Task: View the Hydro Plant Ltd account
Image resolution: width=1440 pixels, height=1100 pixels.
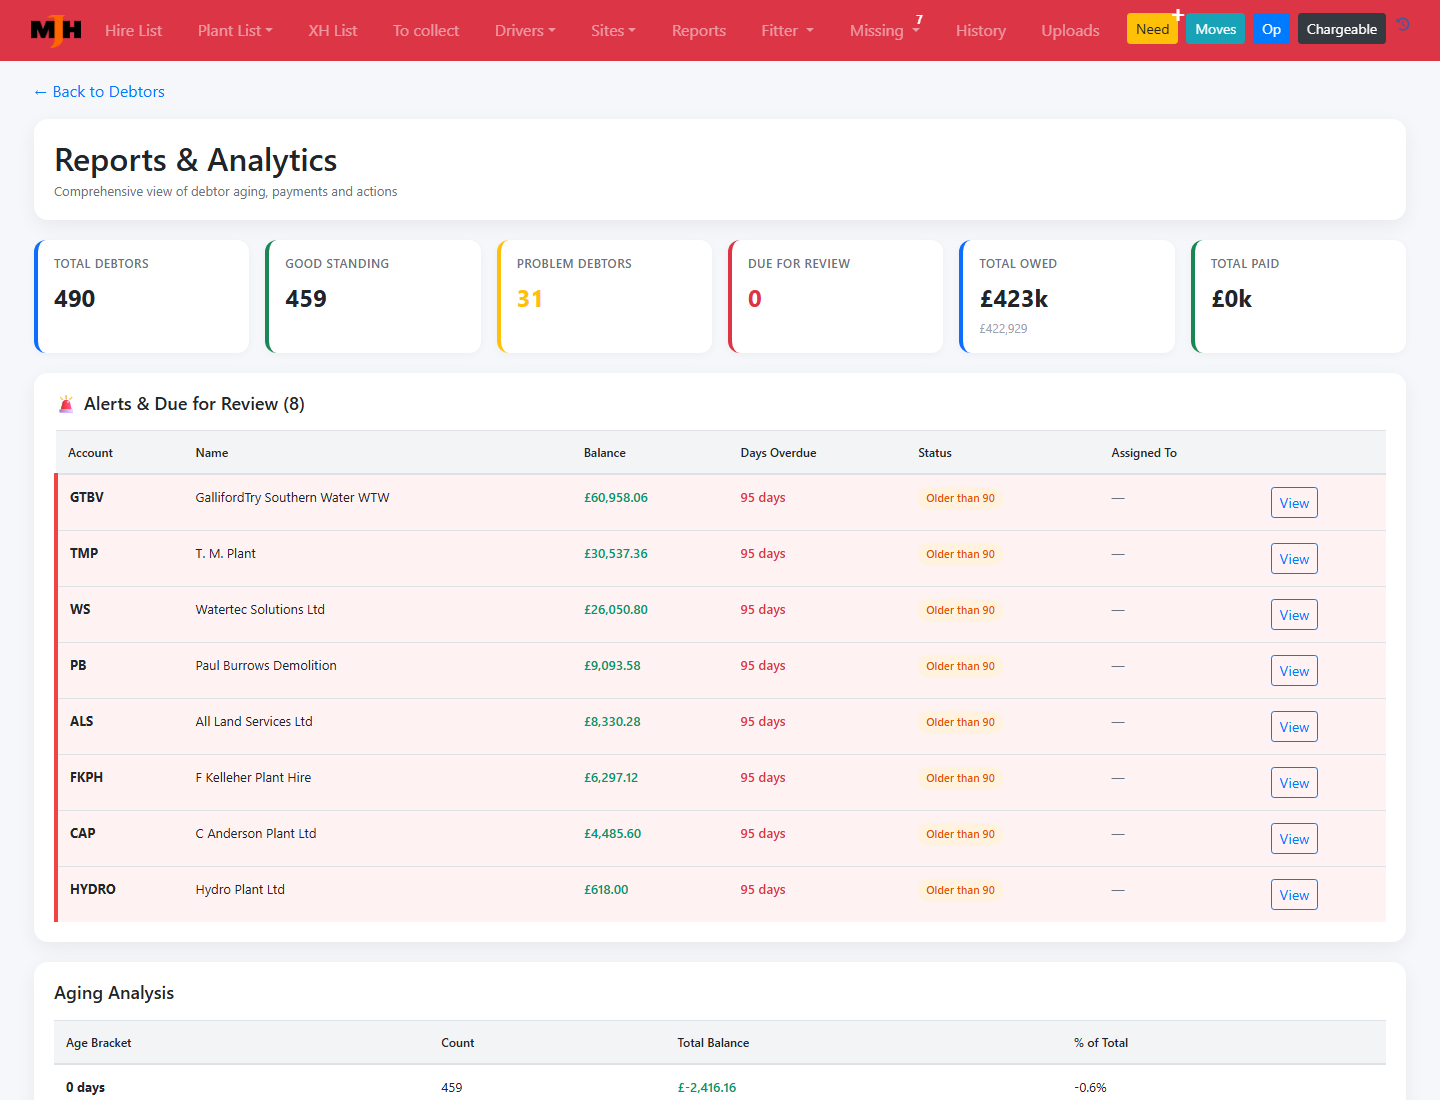Action: click(1294, 895)
